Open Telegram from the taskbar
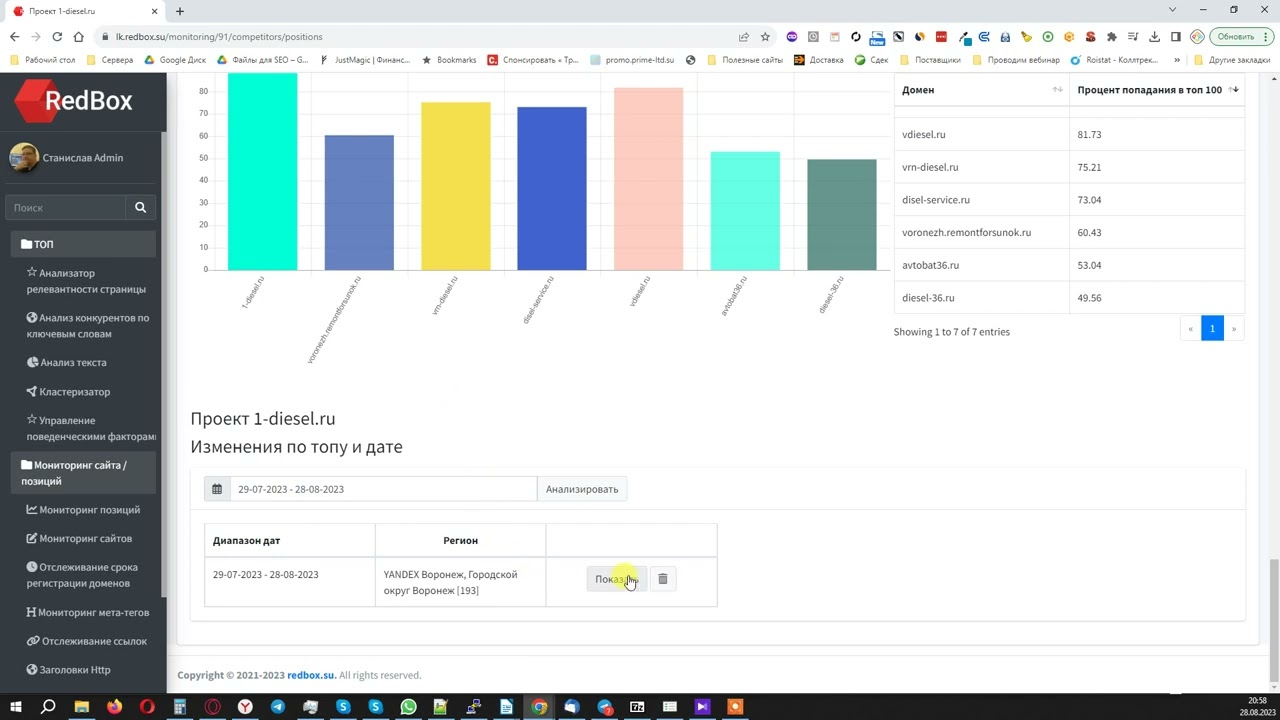The height and width of the screenshot is (720, 1280). click(277, 707)
